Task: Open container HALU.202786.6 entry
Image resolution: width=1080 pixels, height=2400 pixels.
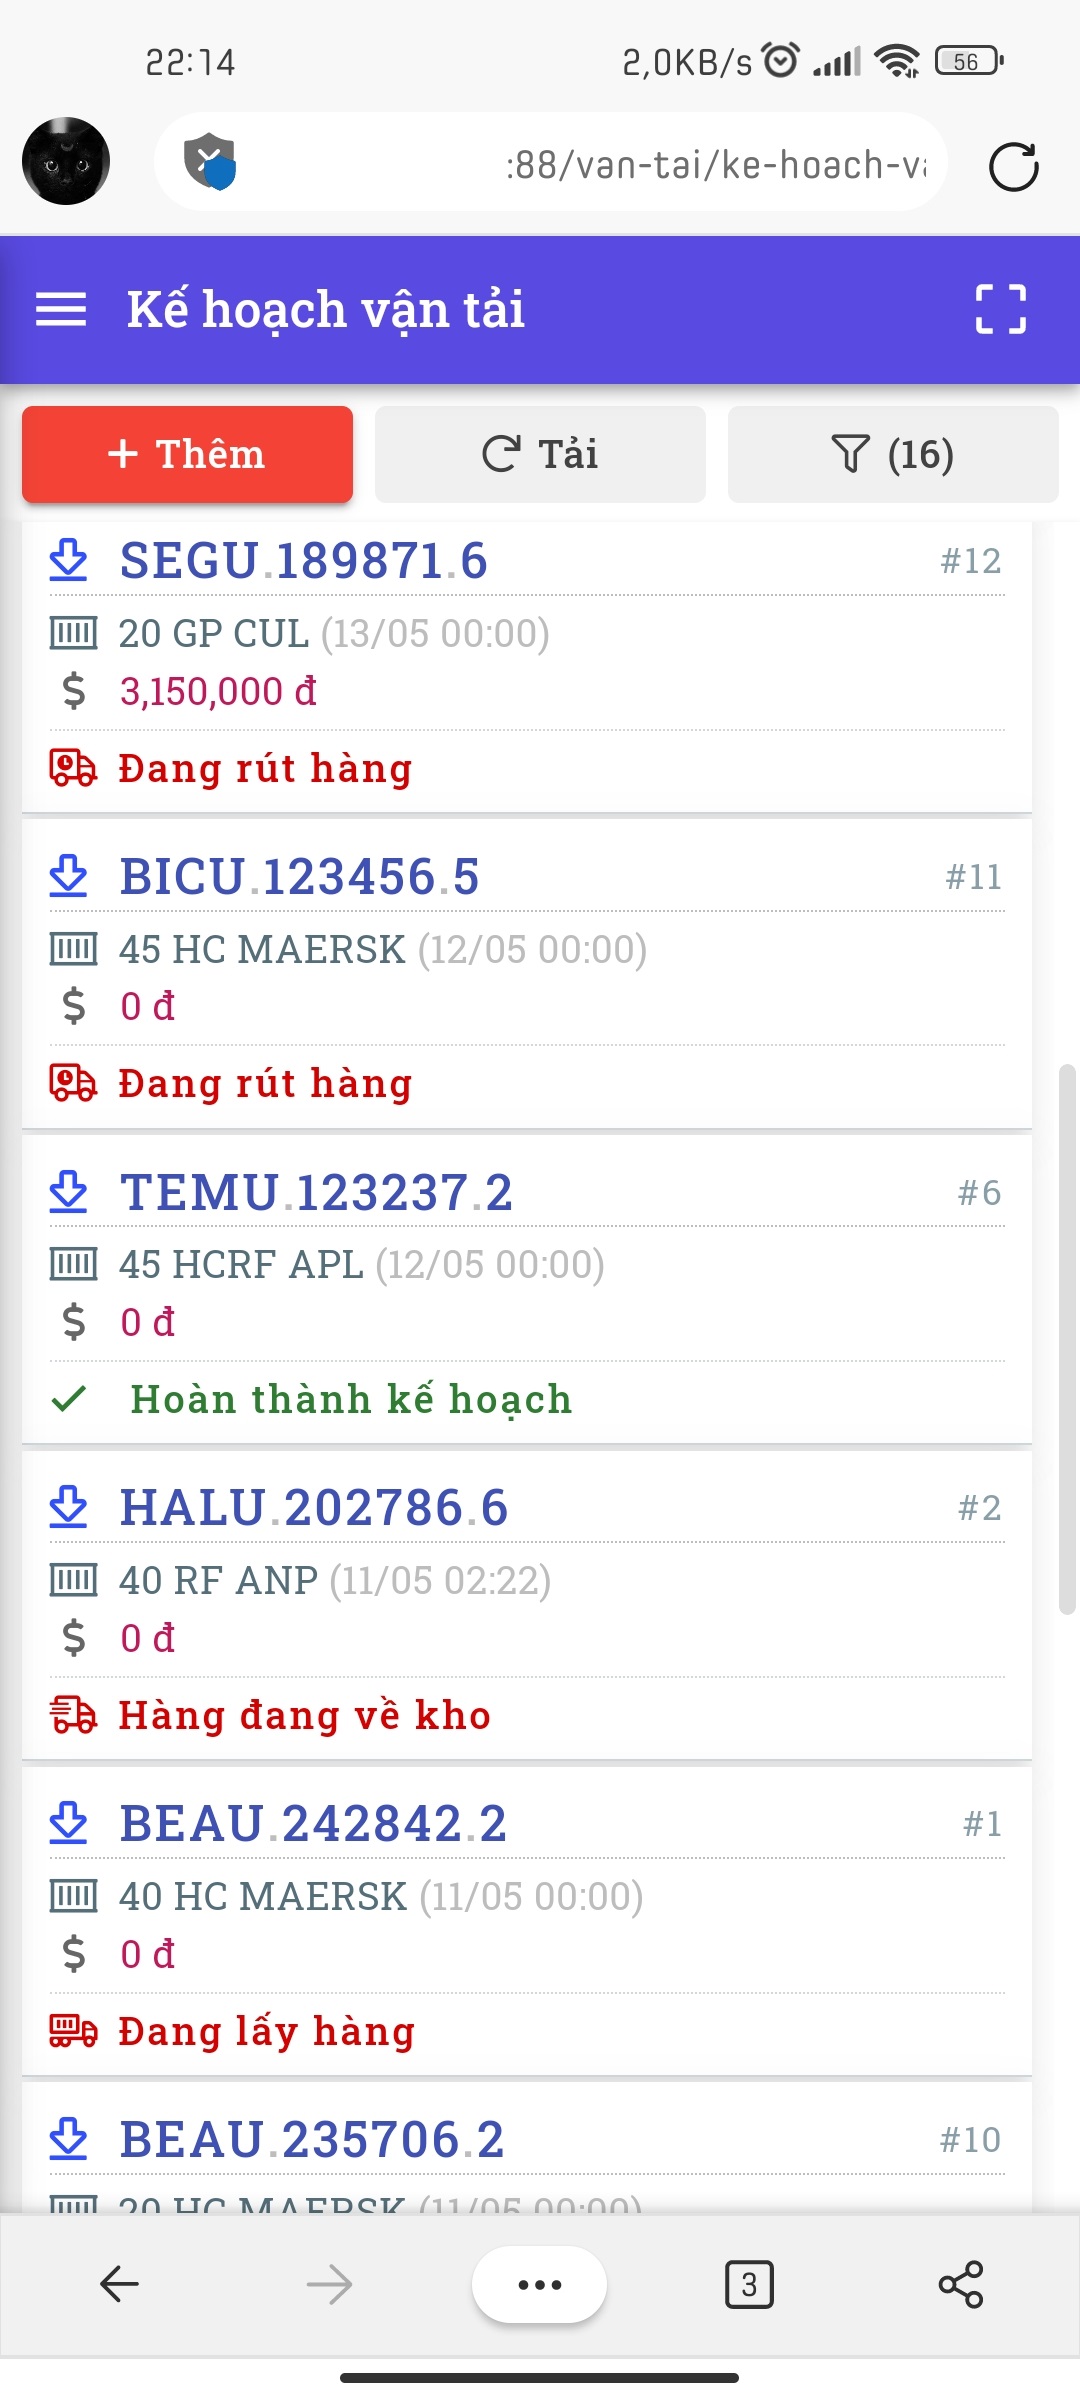Action: tap(314, 1508)
